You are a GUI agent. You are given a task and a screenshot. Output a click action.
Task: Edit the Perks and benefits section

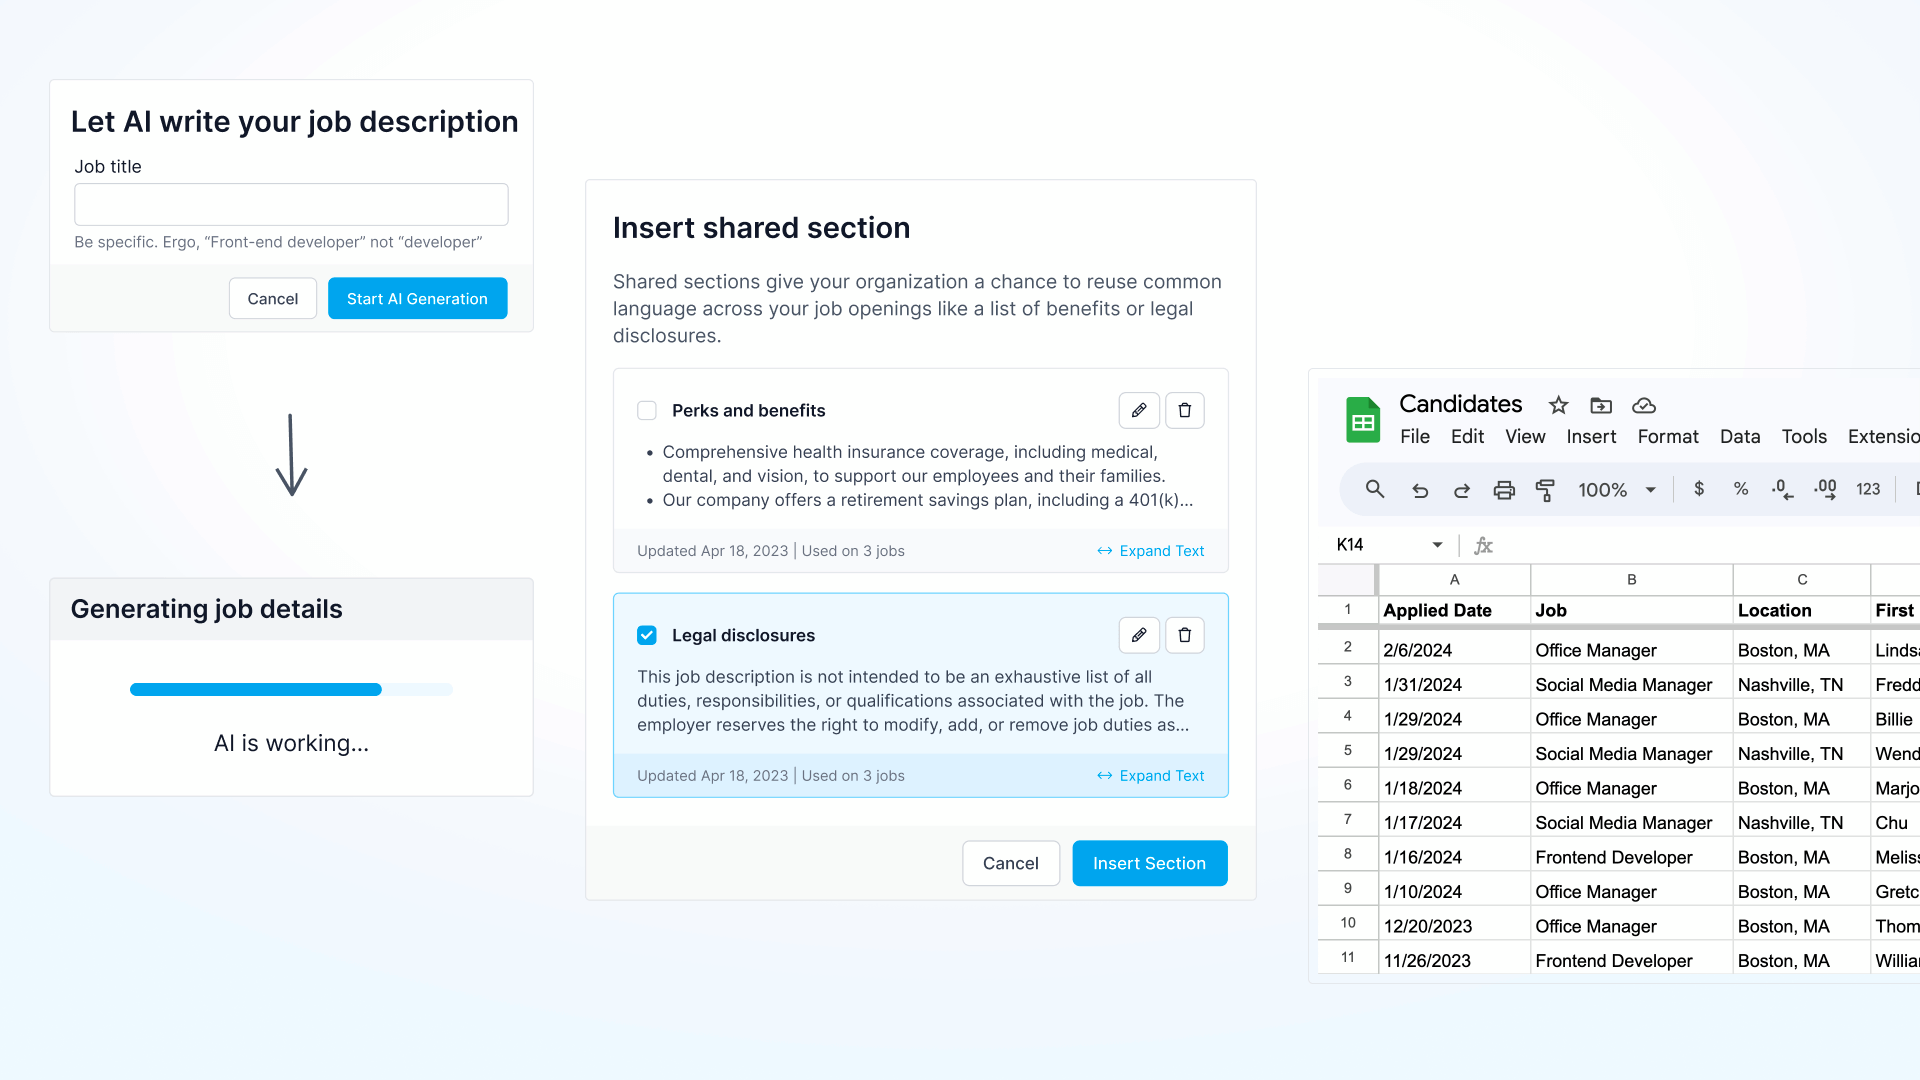1139,410
